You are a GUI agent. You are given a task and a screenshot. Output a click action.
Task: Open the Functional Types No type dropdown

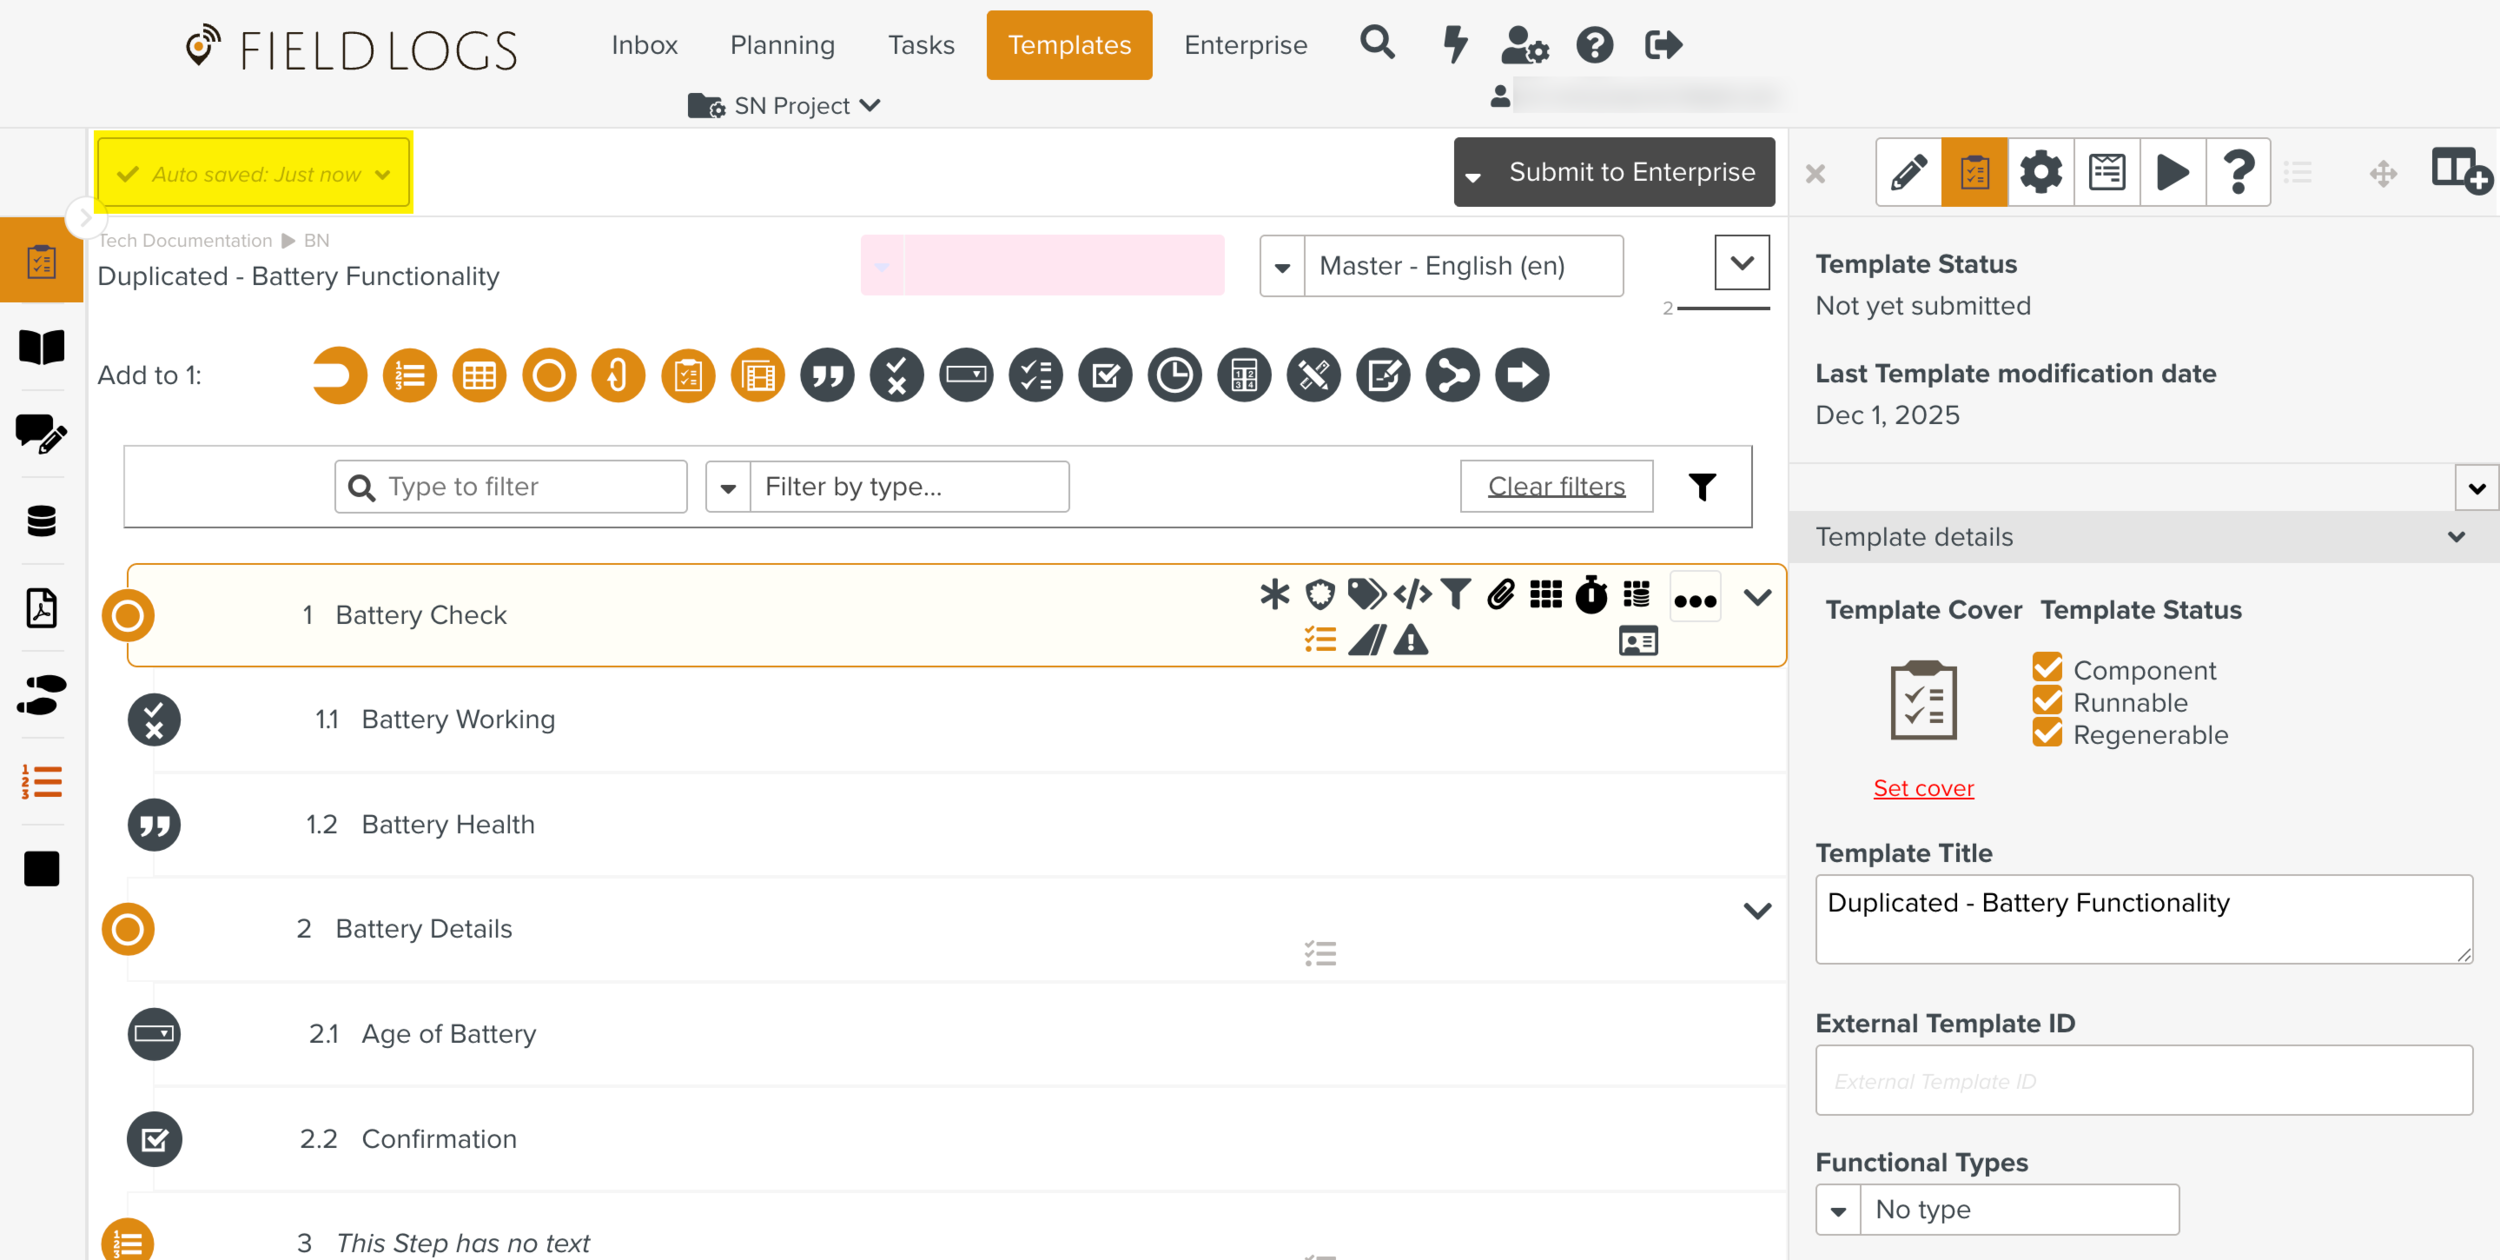(1997, 1210)
